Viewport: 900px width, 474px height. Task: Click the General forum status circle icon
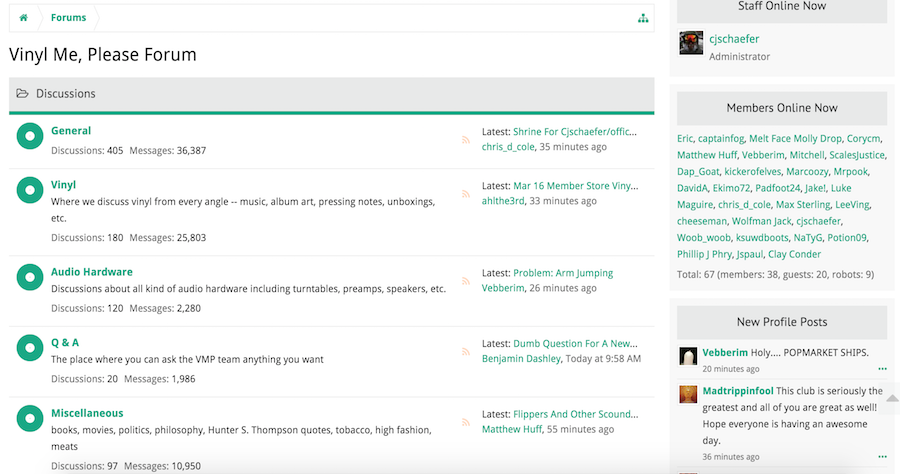(x=30, y=136)
